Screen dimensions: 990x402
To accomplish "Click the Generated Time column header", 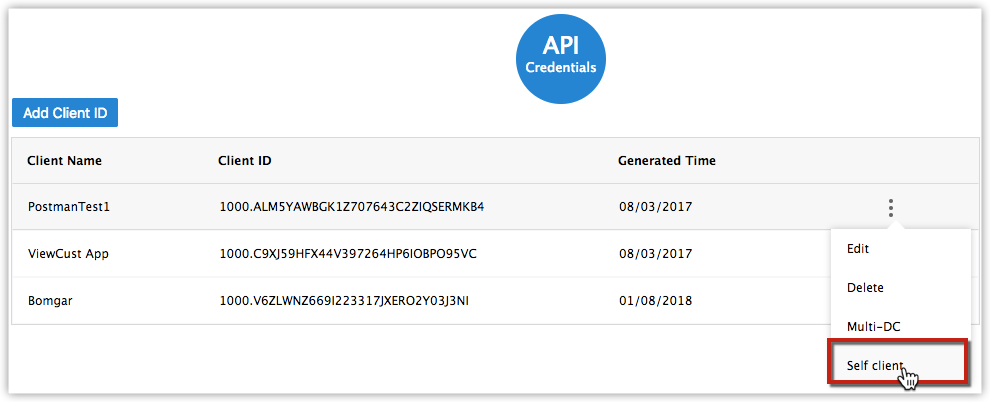I will pyautogui.click(x=666, y=160).
